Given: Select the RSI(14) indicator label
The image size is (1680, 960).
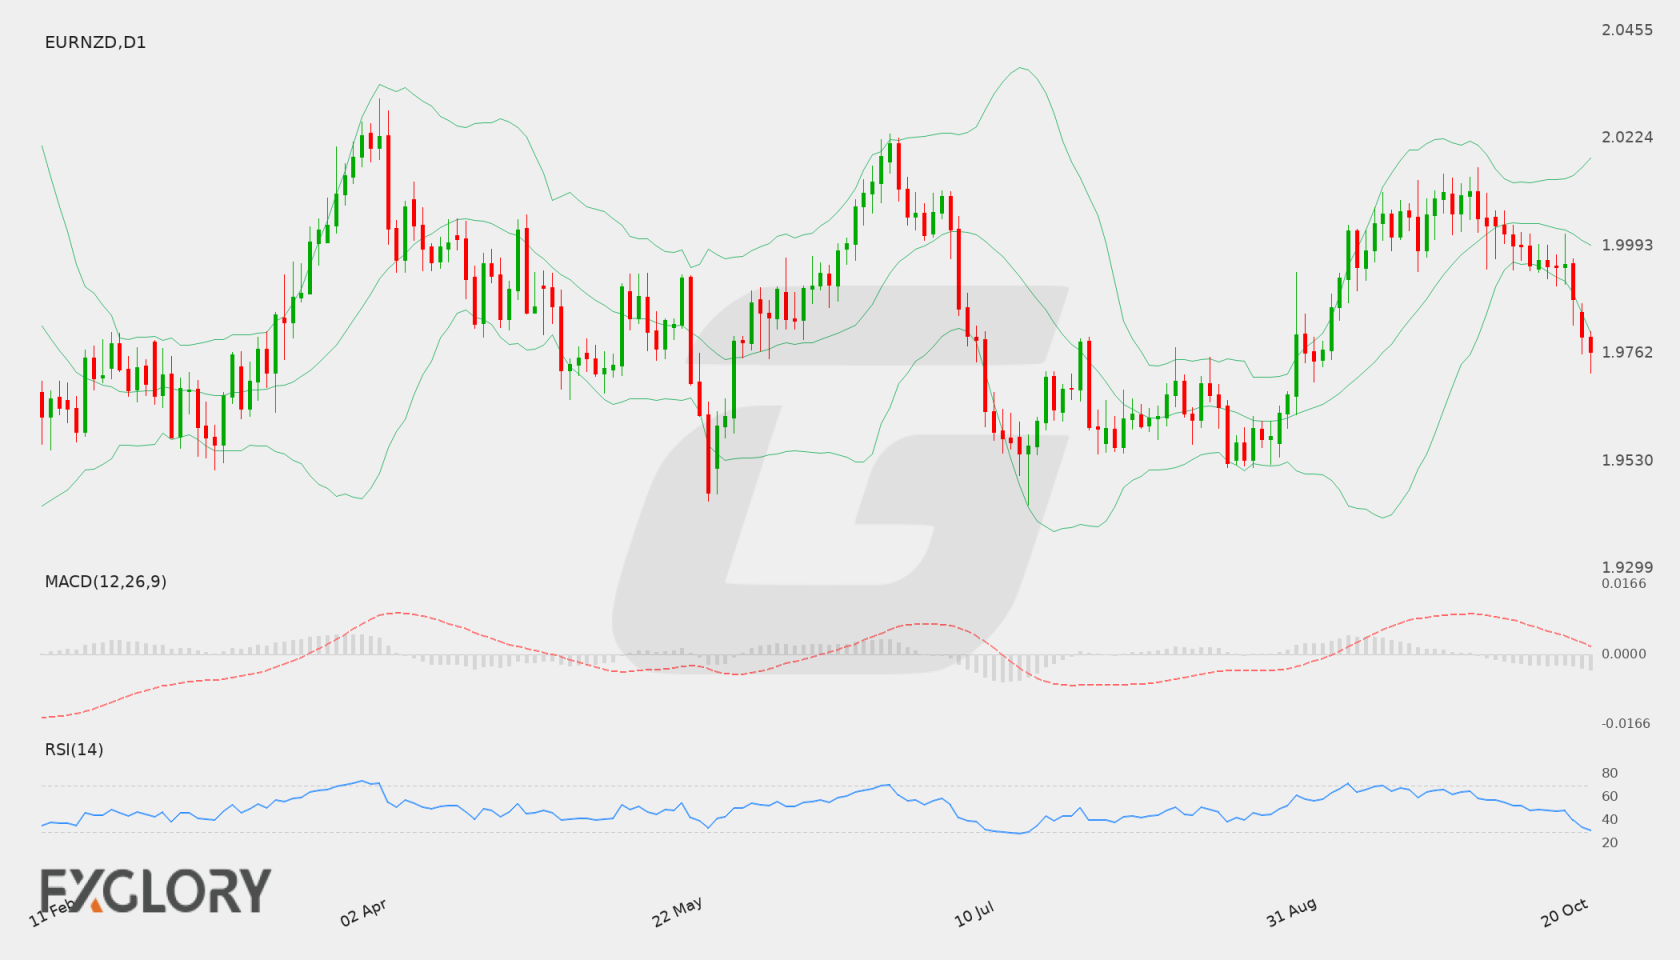Looking at the screenshot, I should pos(74,749).
